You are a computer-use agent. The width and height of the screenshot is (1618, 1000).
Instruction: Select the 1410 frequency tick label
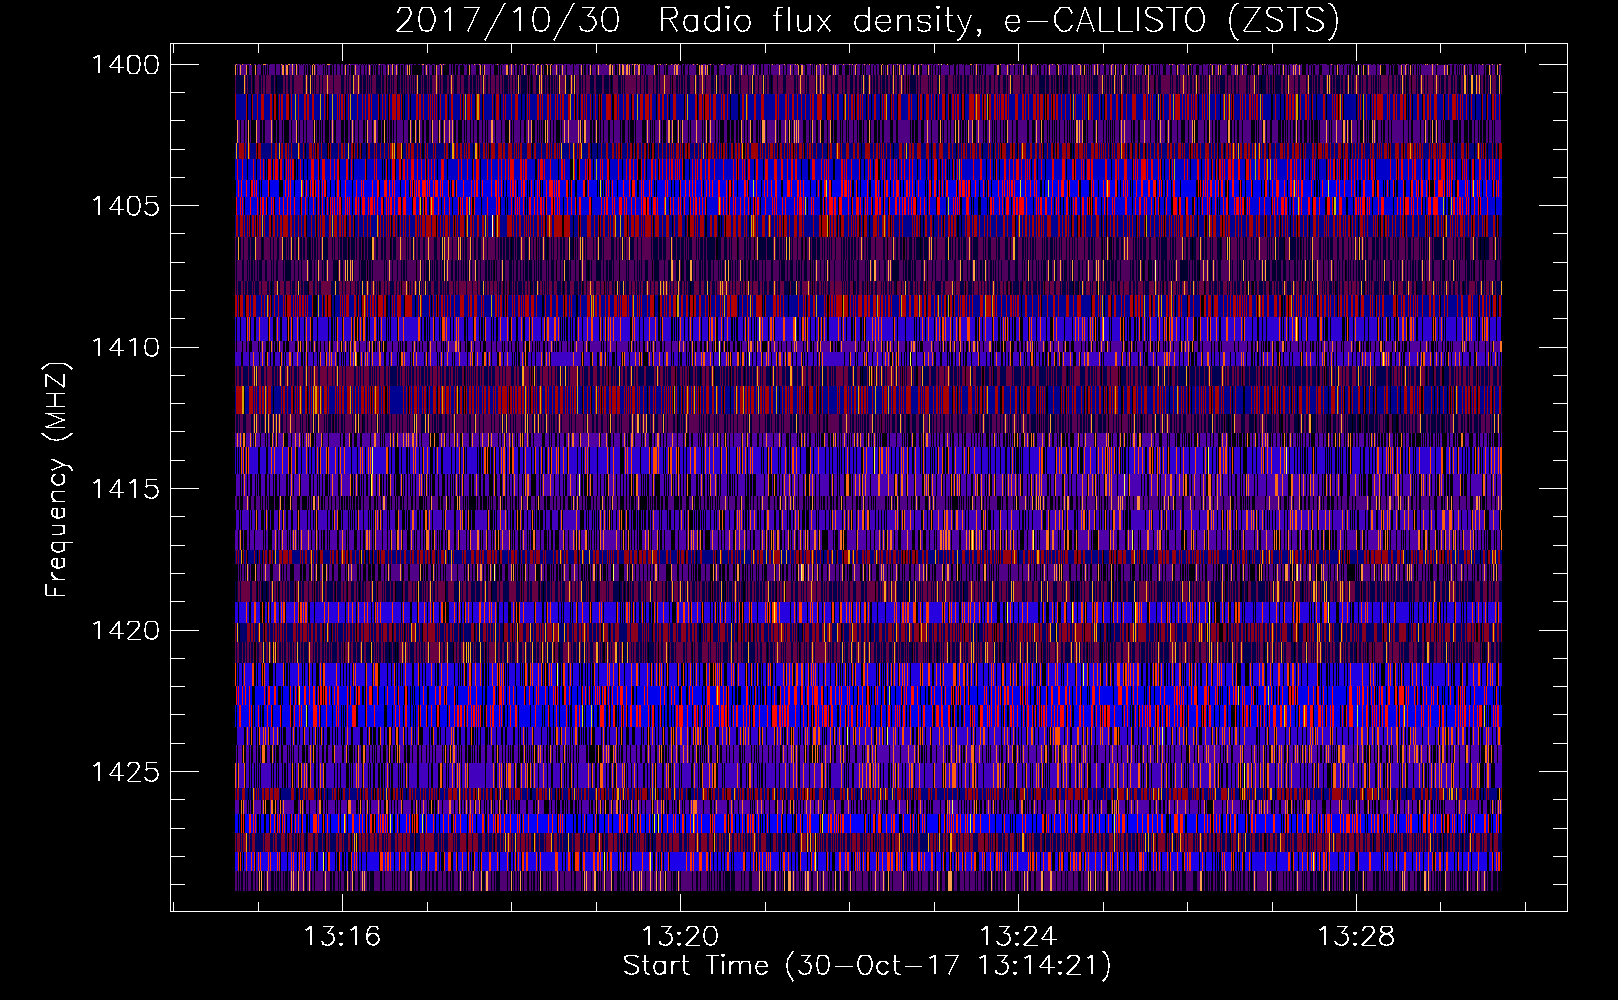(126, 348)
